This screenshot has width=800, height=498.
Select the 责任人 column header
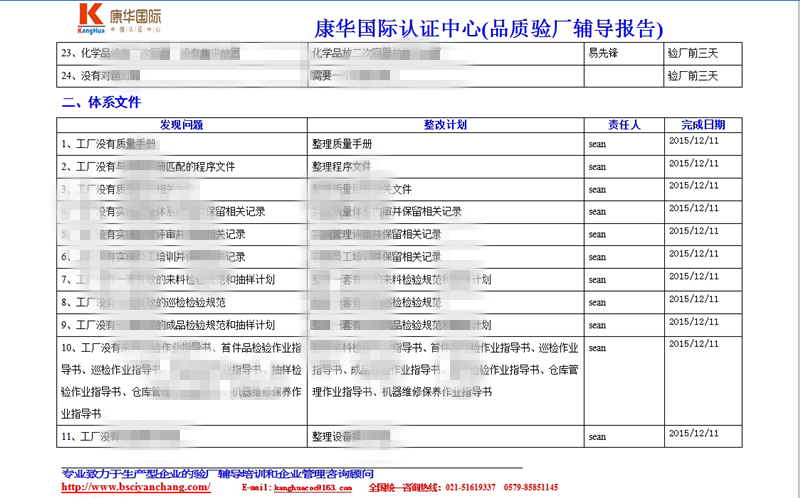coord(624,124)
